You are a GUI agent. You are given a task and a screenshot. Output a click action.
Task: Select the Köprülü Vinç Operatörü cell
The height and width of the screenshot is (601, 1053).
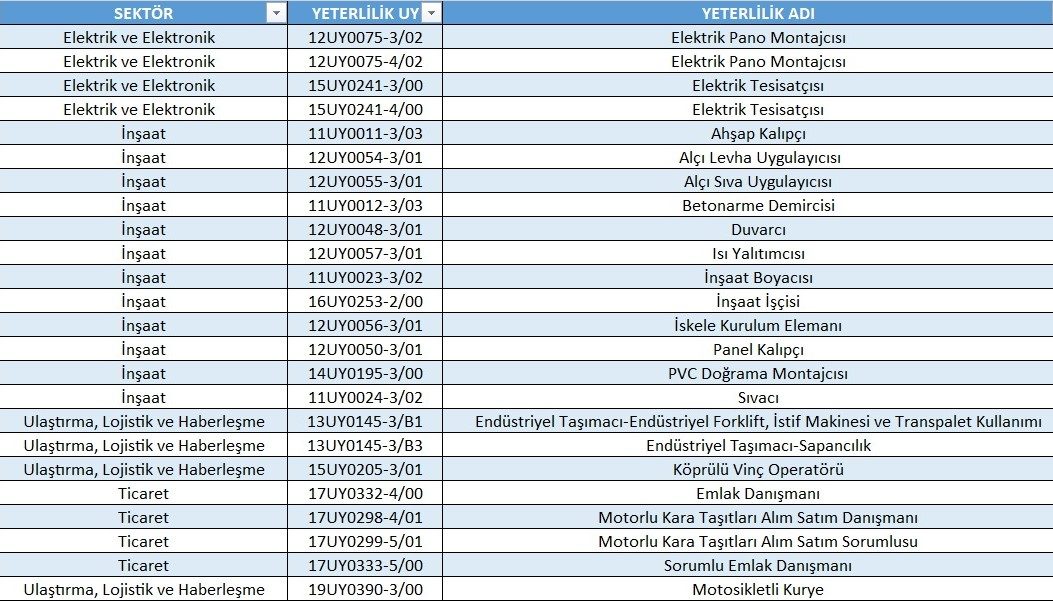pos(757,470)
